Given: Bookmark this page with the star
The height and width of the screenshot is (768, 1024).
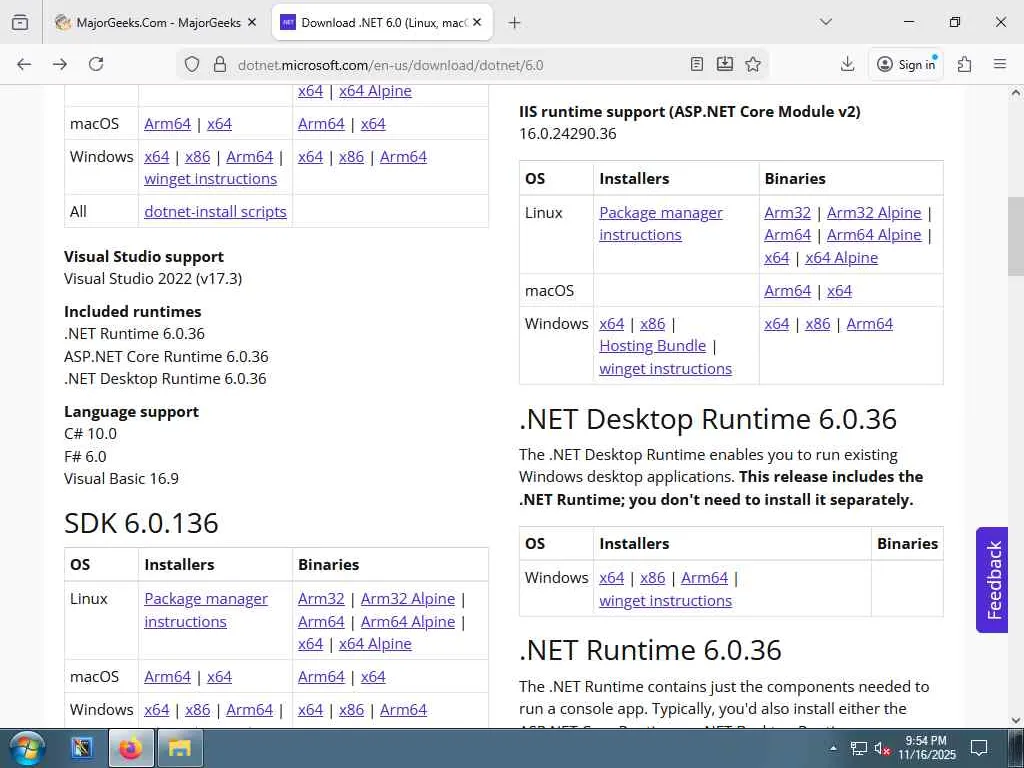Looking at the screenshot, I should 753,64.
